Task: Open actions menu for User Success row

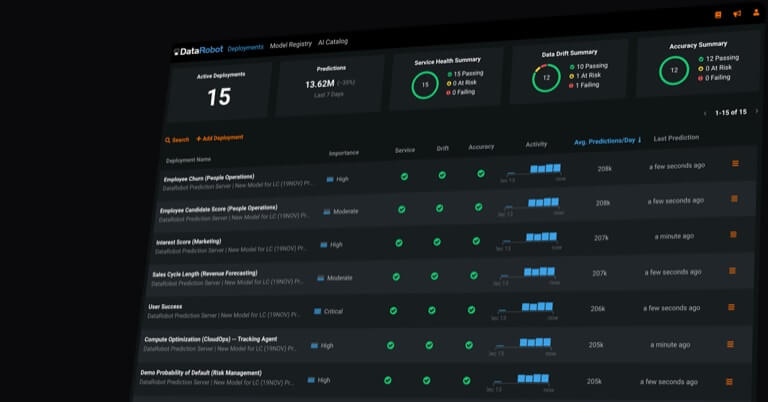Action: (x=731, y=307)
